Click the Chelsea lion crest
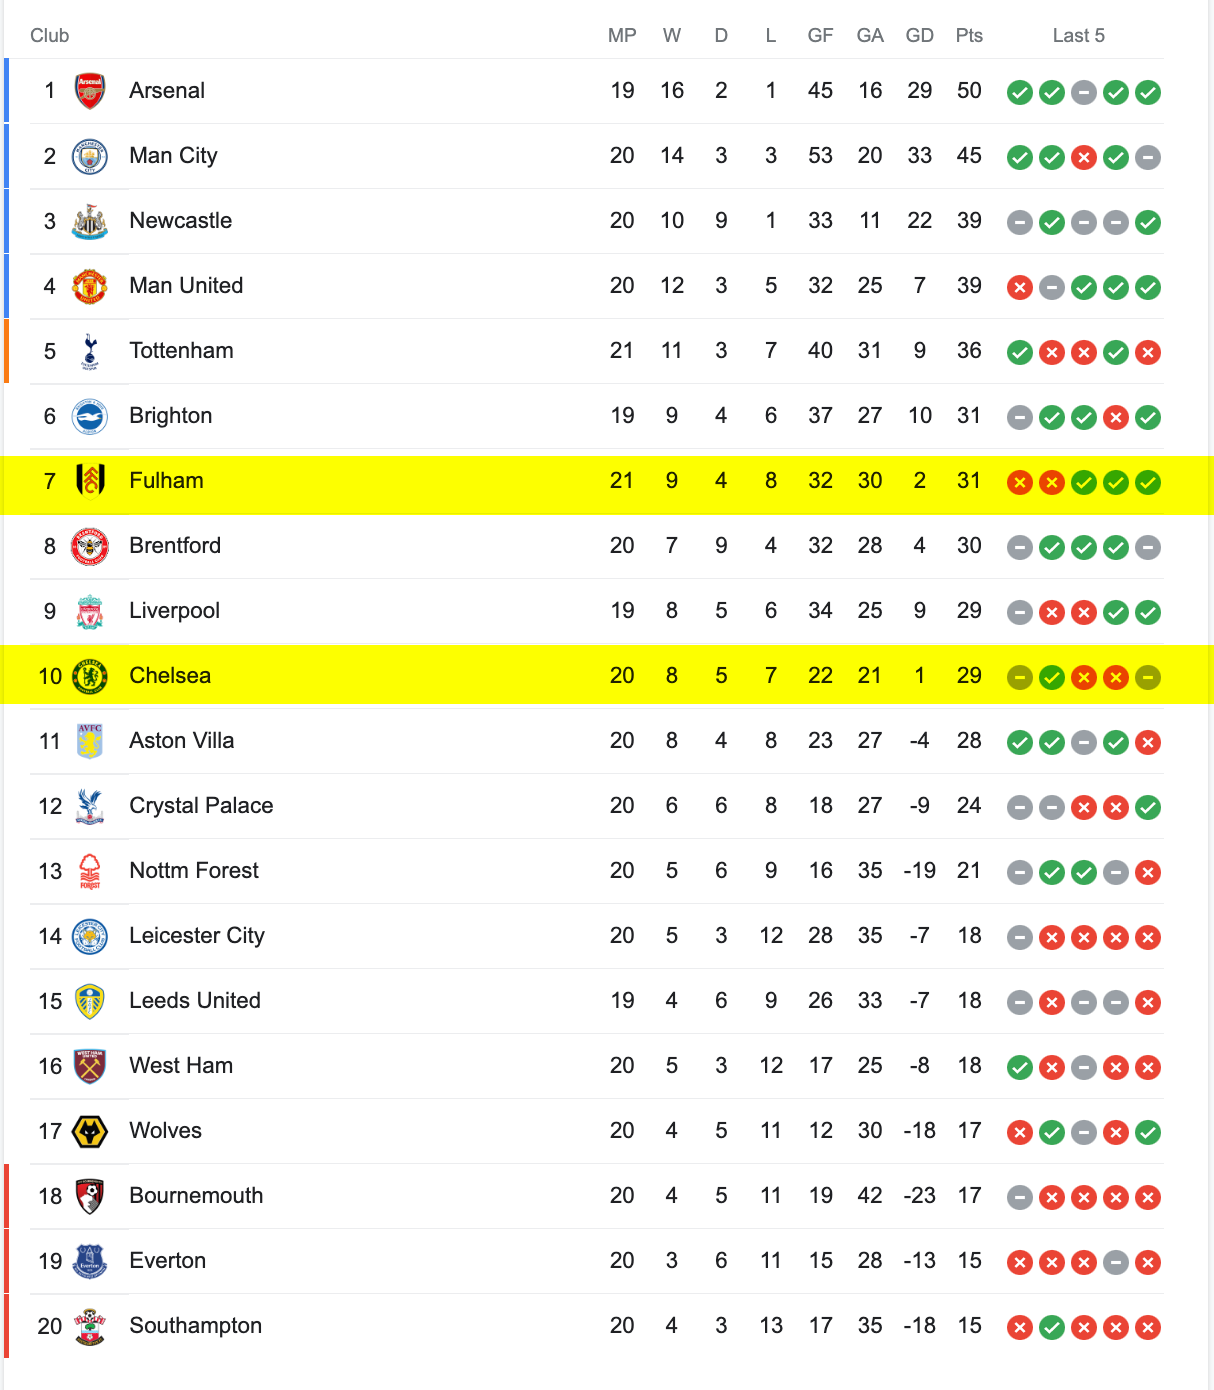This screenshot has height=1390, width=1214. point(90,676)
